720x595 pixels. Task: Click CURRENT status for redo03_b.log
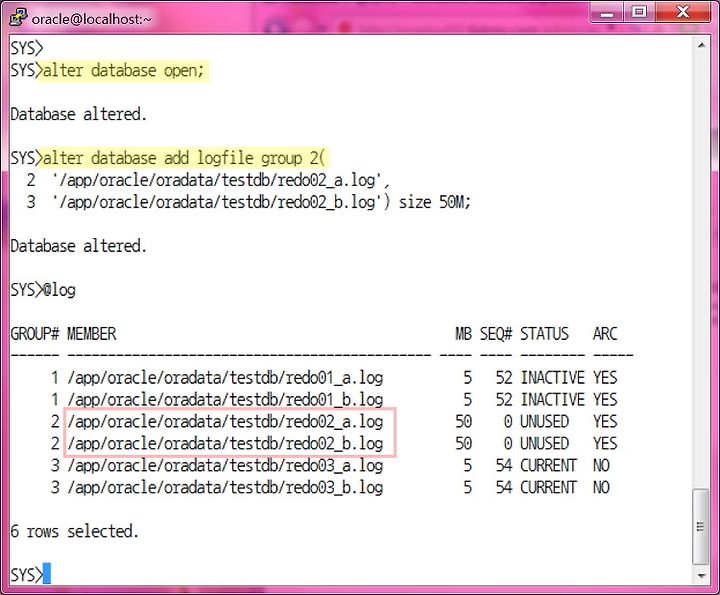pyautogui.click(x=548, y=488)
